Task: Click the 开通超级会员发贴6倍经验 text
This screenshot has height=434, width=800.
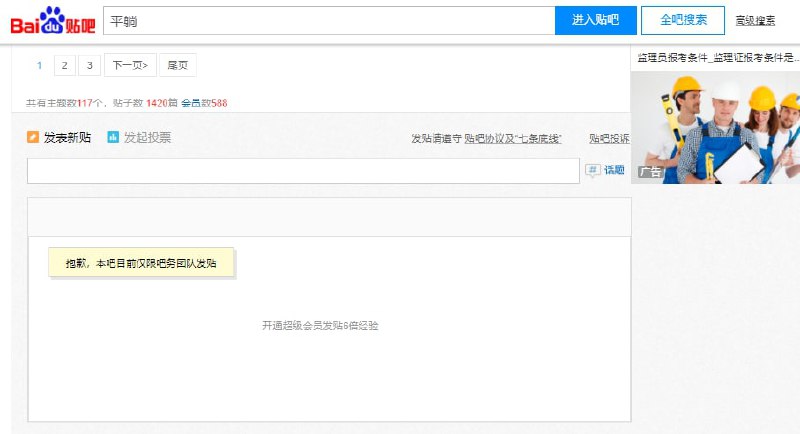Action: [320, 325]
